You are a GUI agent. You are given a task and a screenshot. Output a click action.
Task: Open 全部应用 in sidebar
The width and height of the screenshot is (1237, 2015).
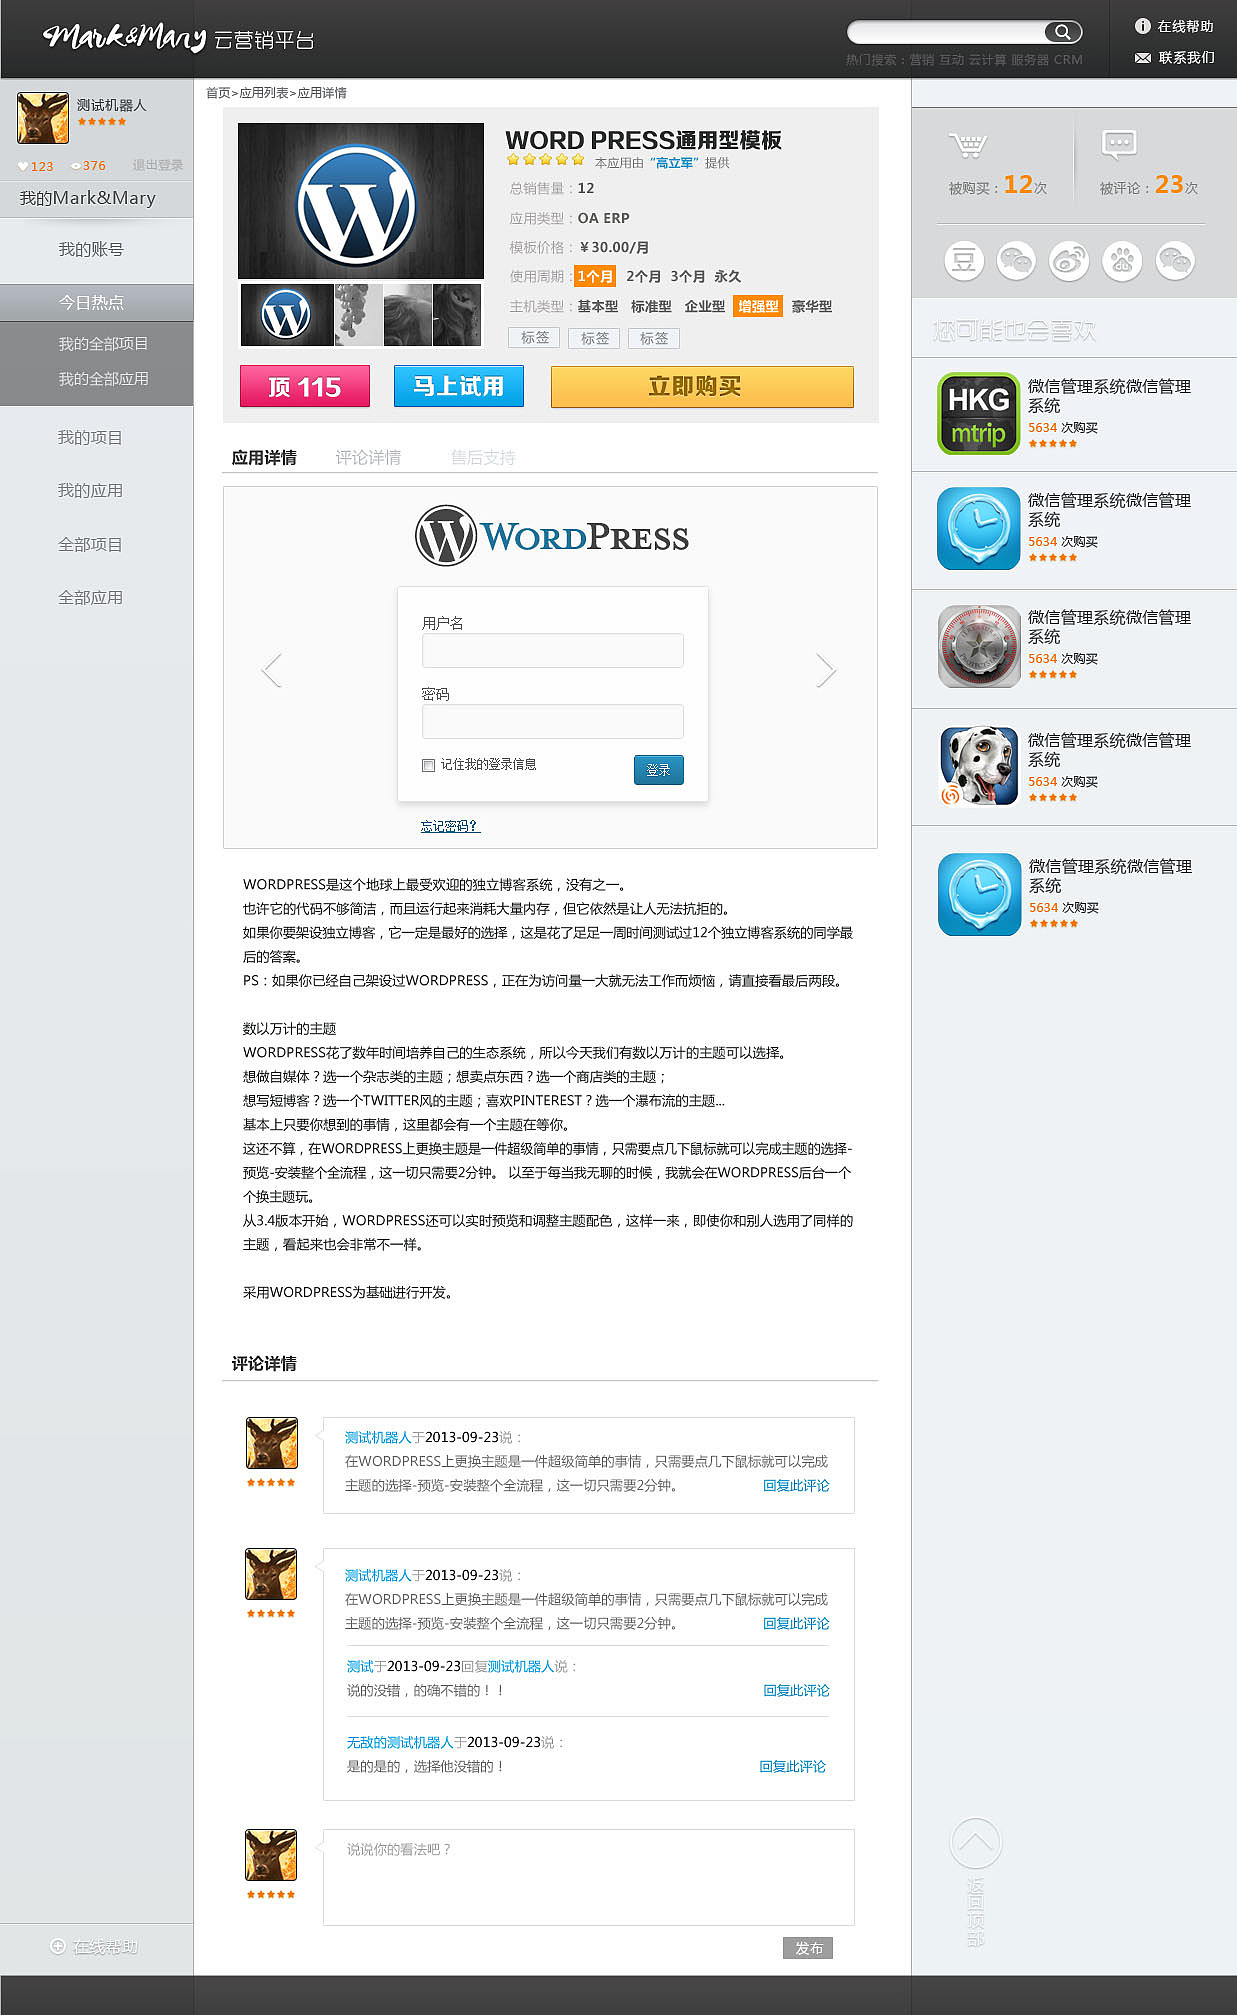point(91,597)
